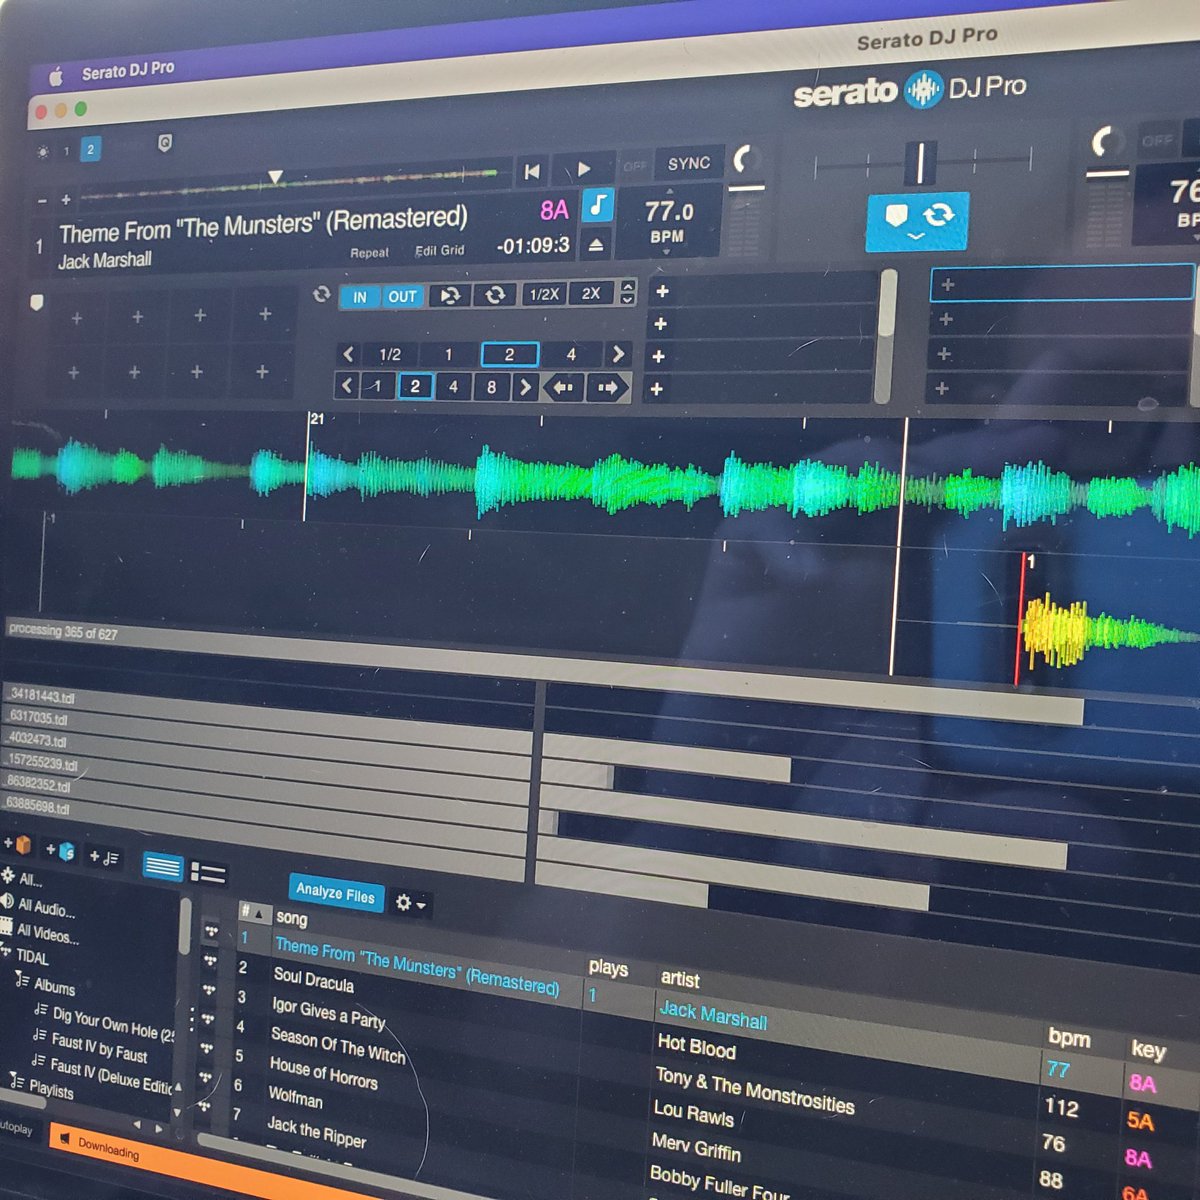Switch to album art list view
This screenshot has width=1200, height=1200.
[x=208, y=873]
